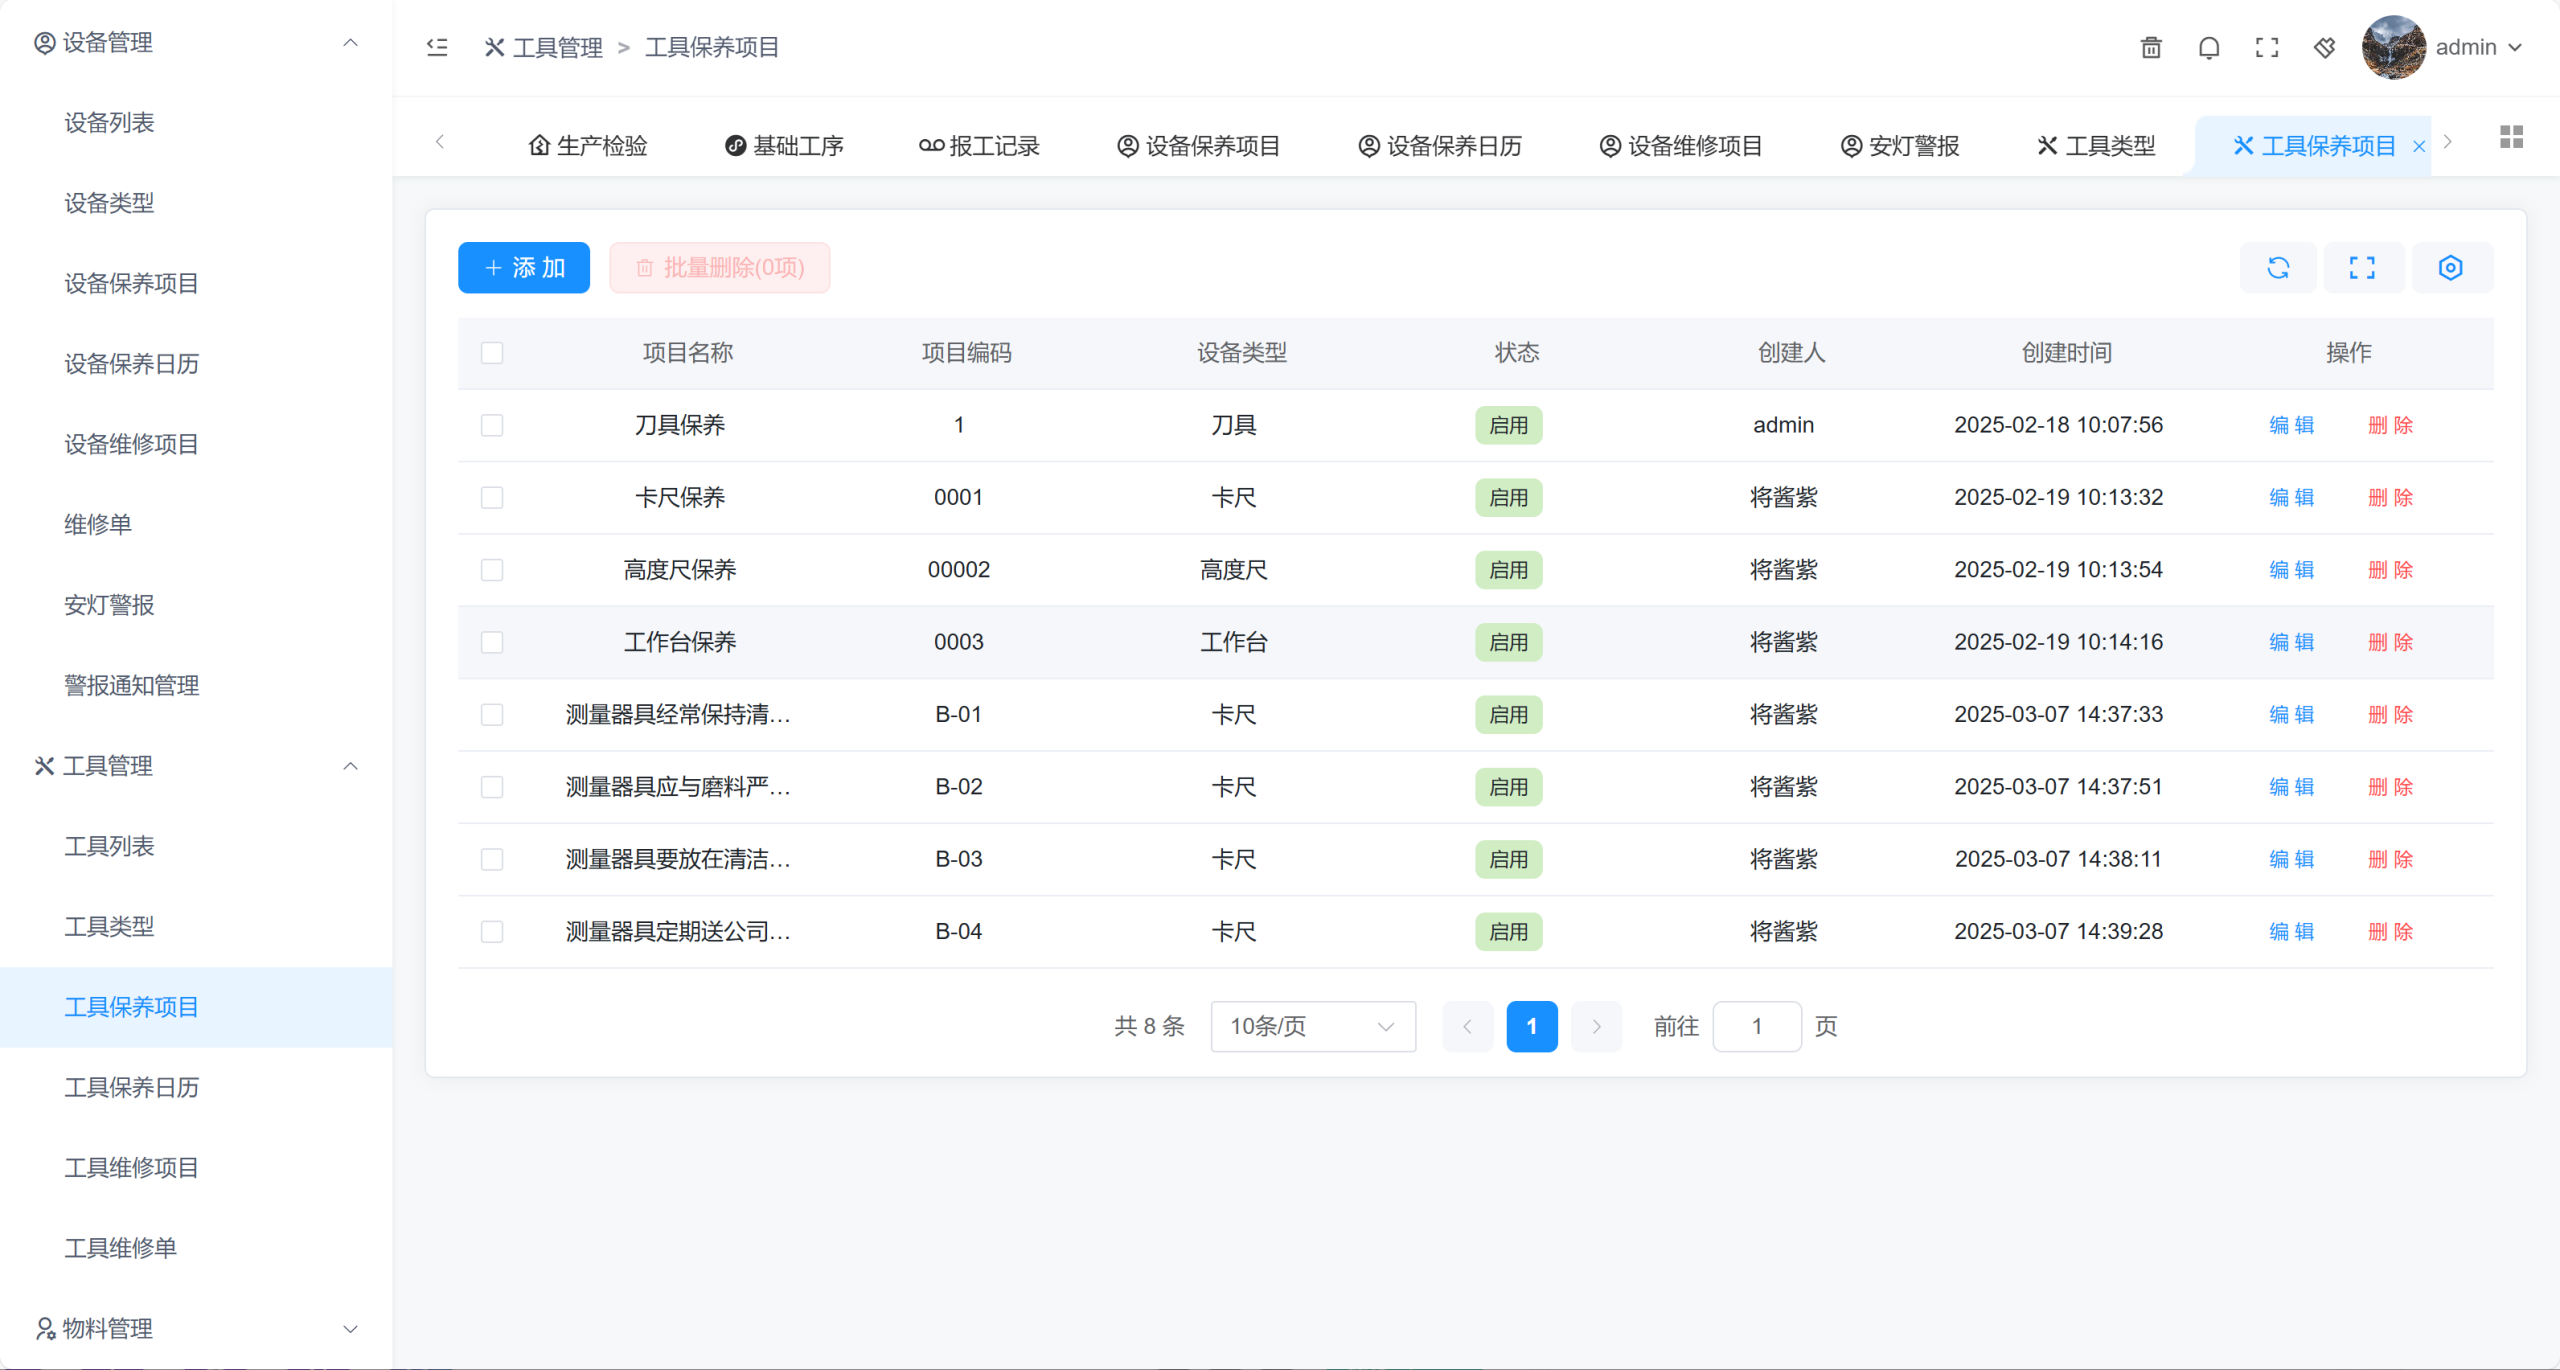The image size is (2560, 1370).
Task: Check the select-all checkbox in table header
Action: (492, 353)
